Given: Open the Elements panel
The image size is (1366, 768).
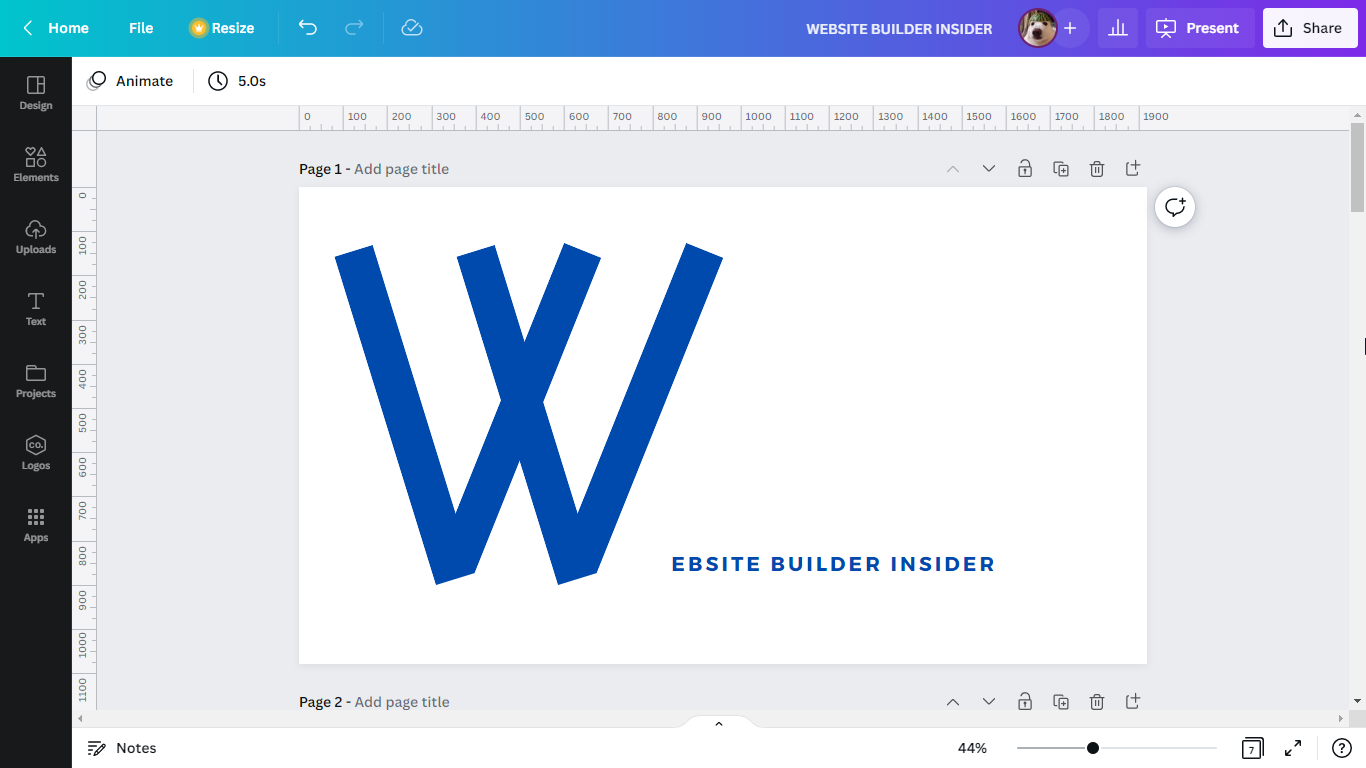Looking at the screenshot, I should (x=36, y=165).
